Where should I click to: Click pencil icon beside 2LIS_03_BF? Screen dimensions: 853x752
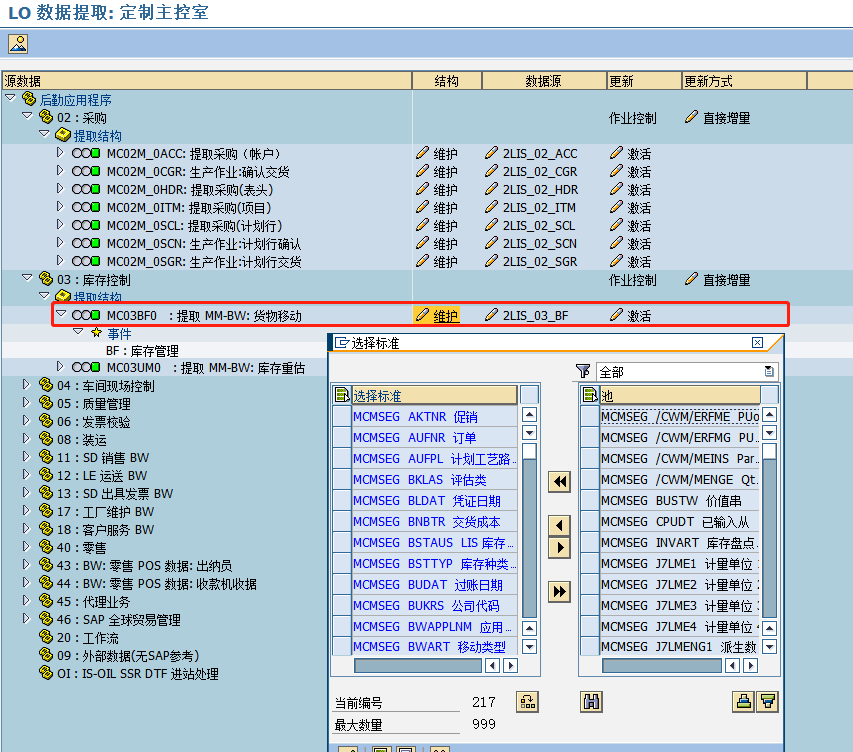point(491,315)
